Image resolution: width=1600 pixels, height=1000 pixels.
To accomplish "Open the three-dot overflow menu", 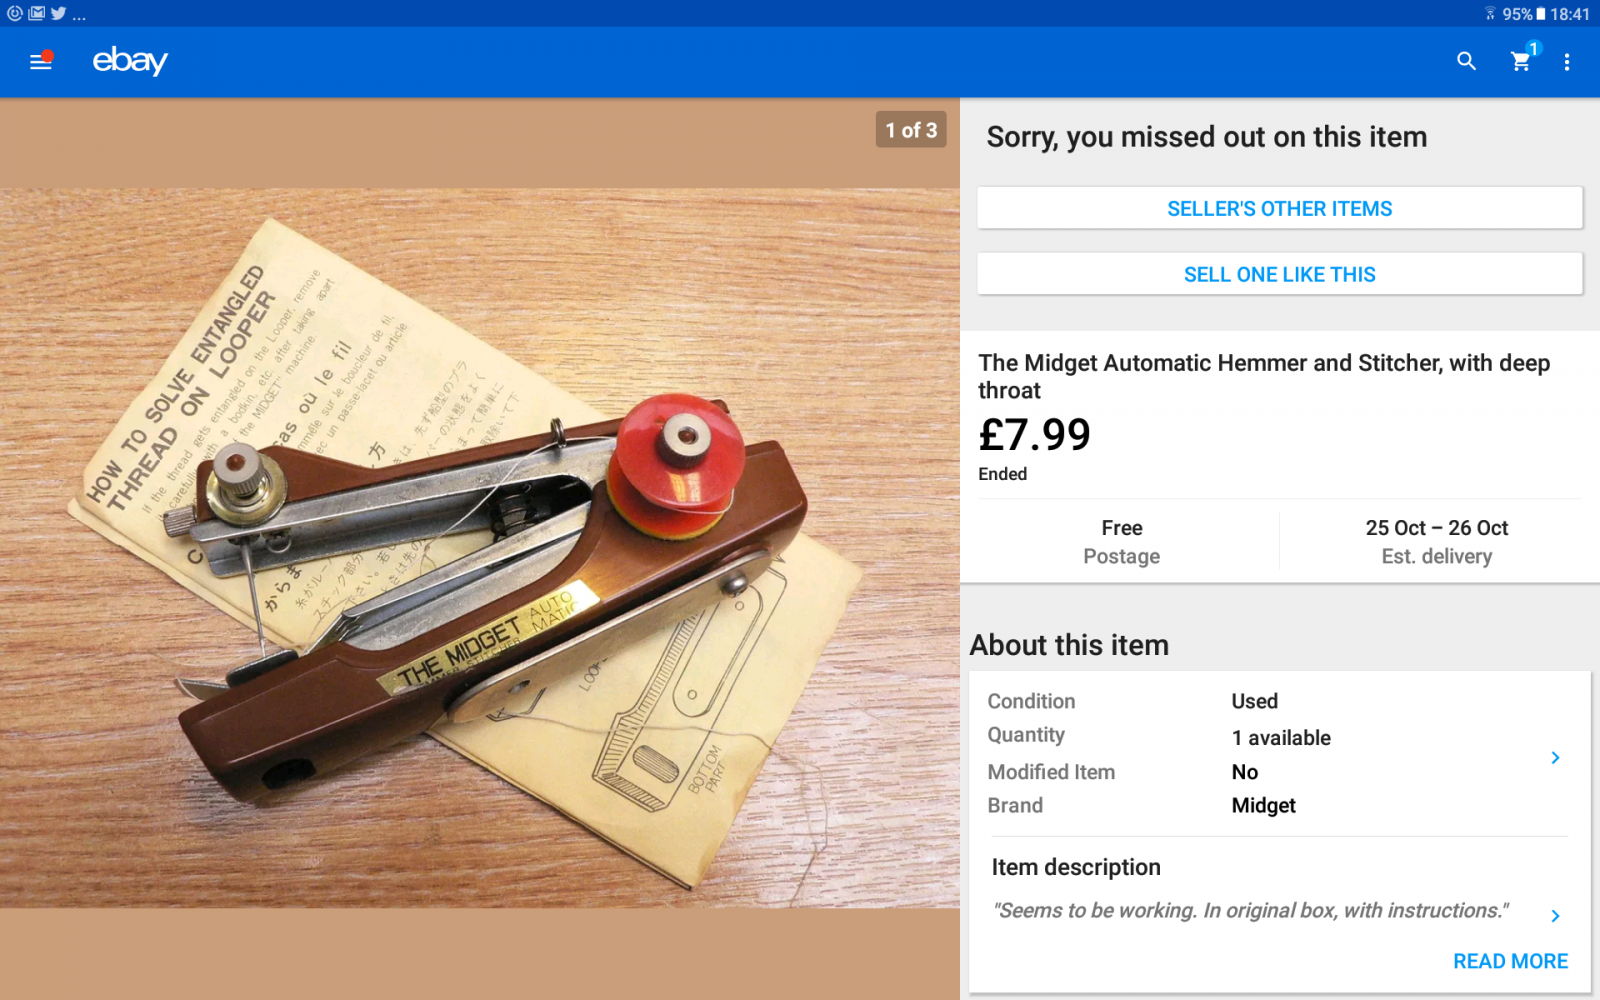I will coord(1567,62).
